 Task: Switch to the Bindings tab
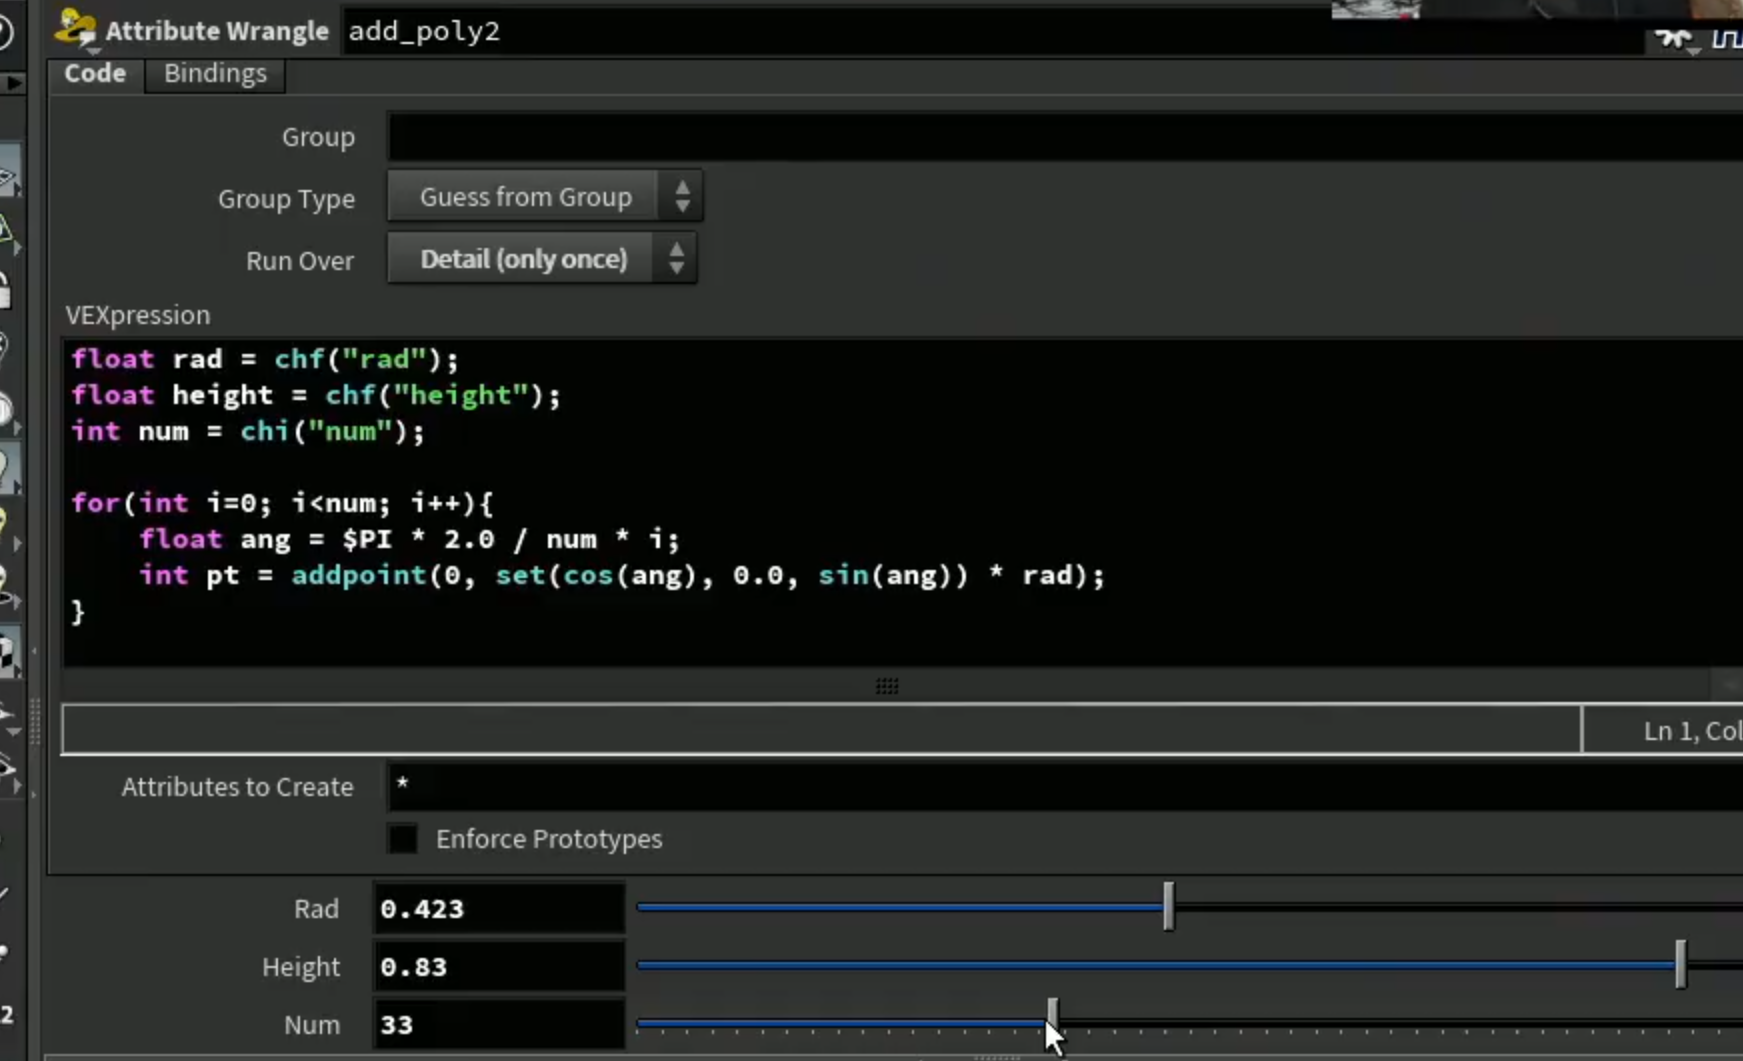click(215, 73)
